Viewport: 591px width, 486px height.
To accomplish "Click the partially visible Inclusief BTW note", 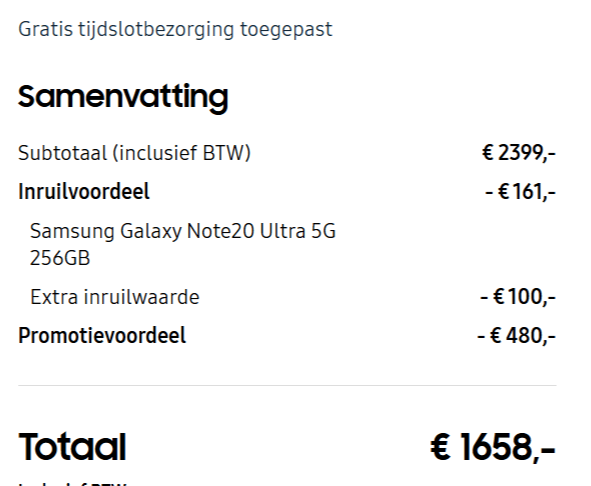I will [72, 484].
